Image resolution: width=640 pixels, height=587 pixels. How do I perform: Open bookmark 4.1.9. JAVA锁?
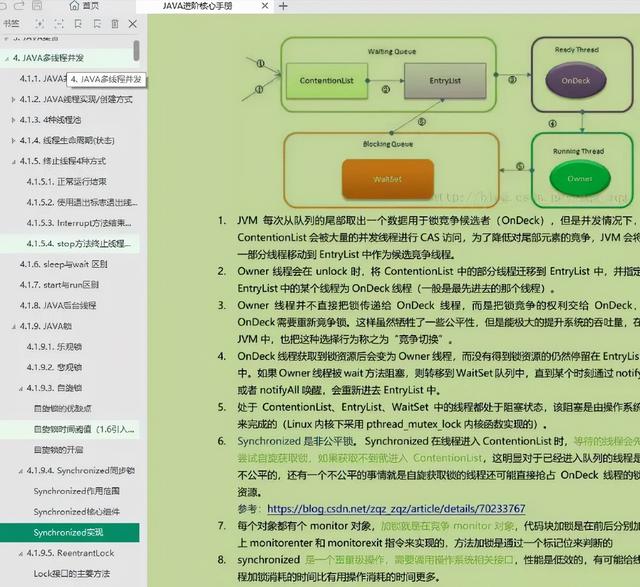46,326
